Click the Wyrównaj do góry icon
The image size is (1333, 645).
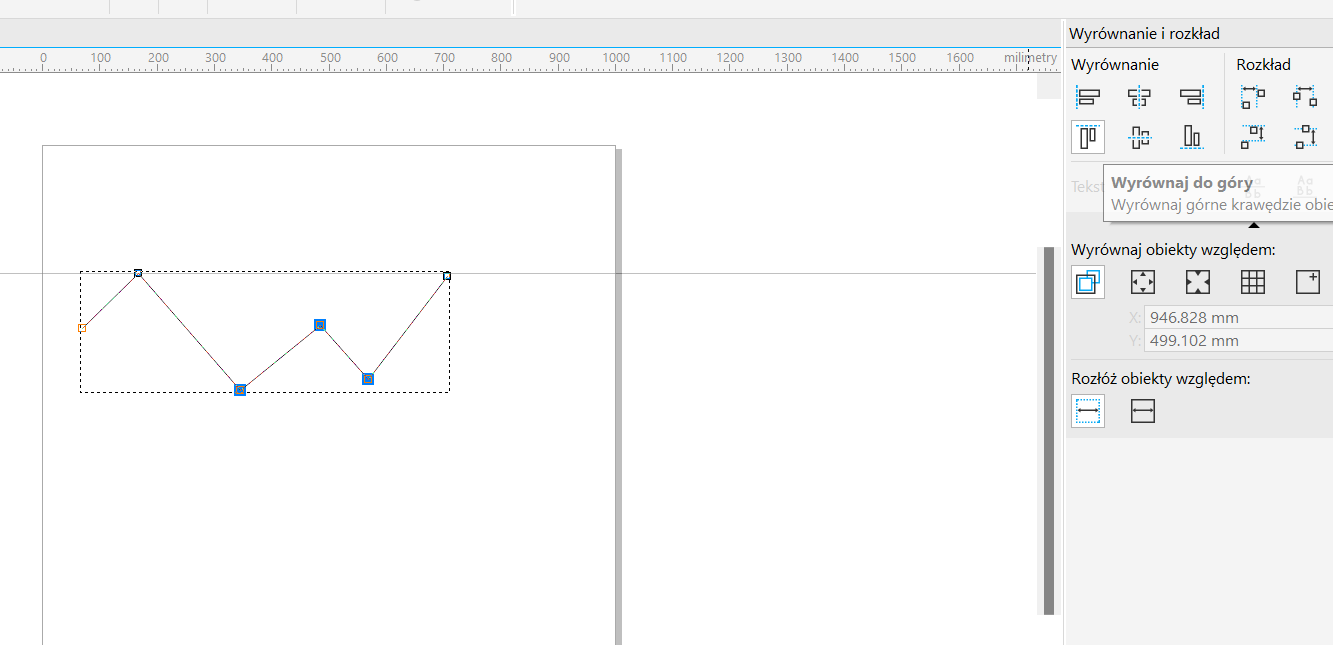(x=1088, y=136)
